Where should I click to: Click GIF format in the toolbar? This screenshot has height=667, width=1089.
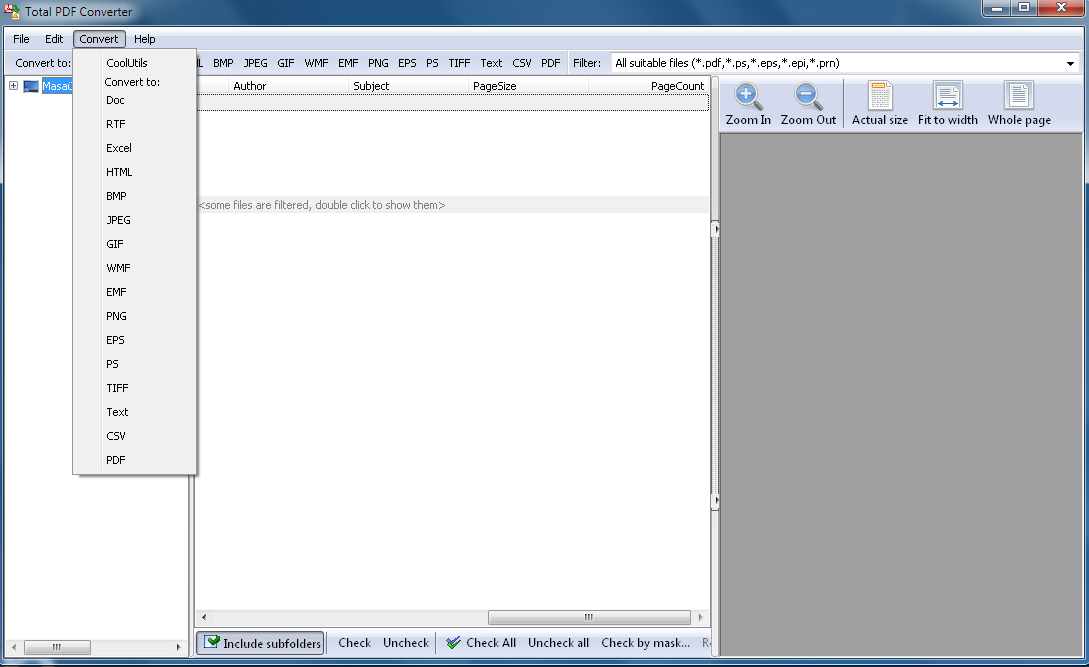pyautogui.click(x=285, y=63)
